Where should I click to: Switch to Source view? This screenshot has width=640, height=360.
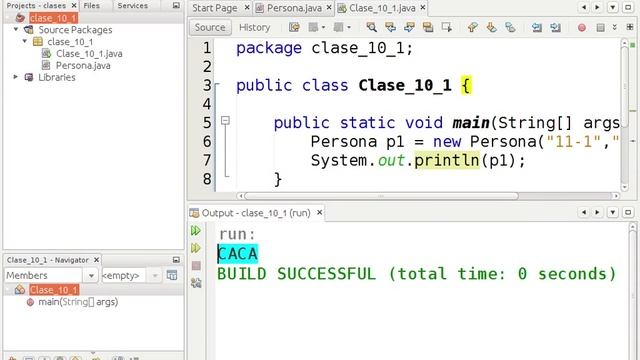tap(210, 27)
